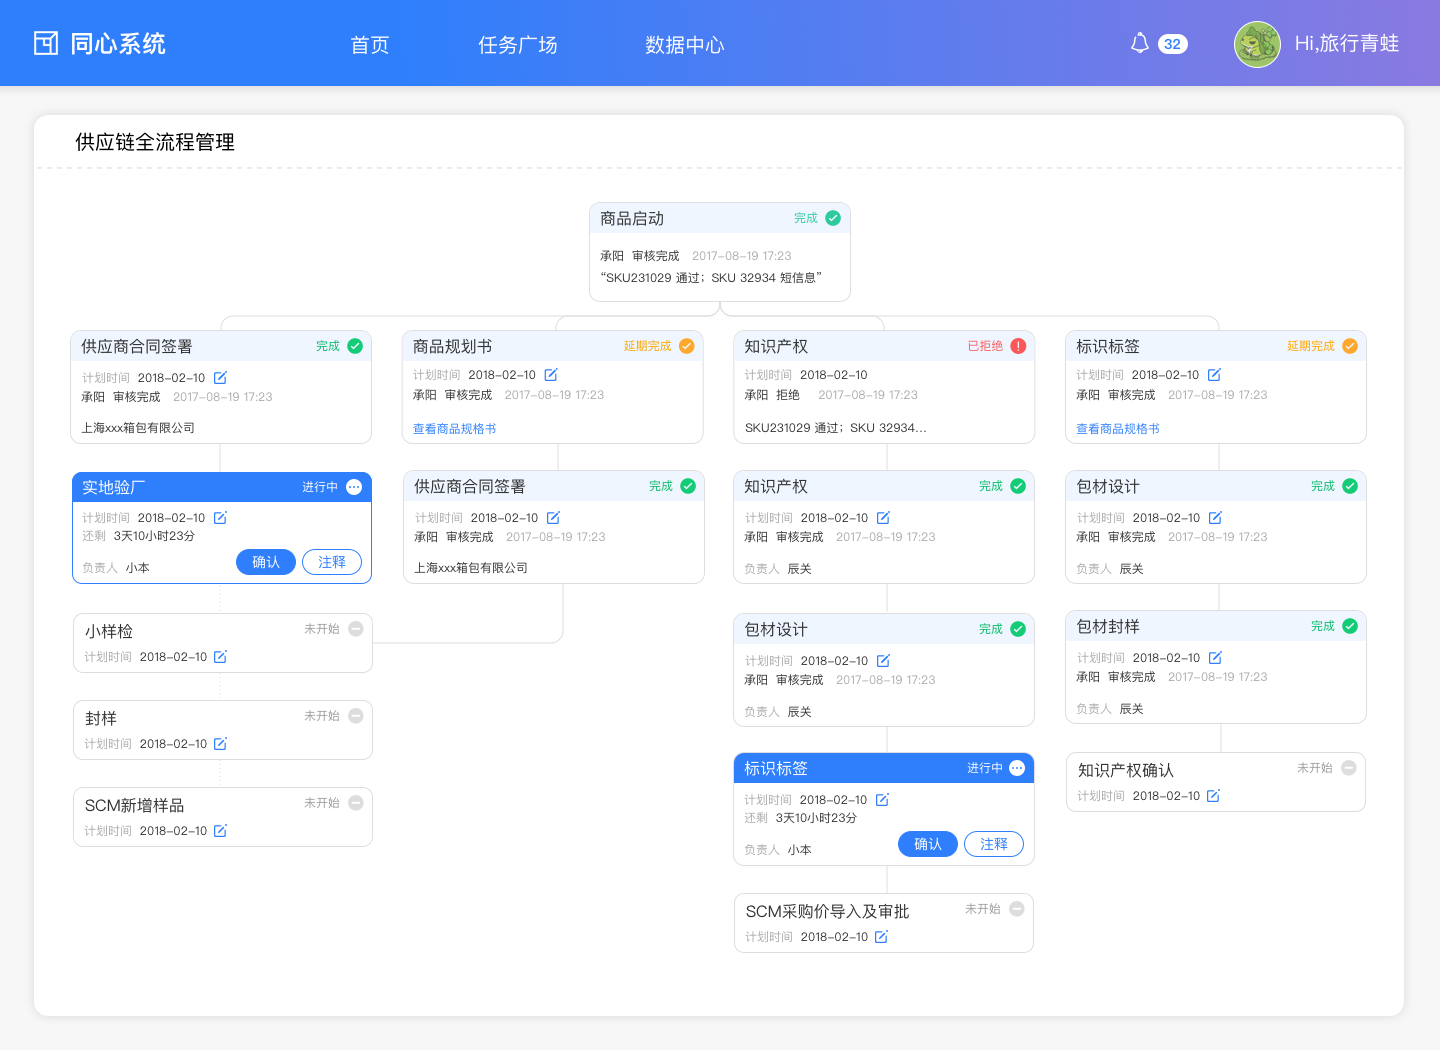Click orange icon on 延期完成 标识标签 card
The height and width of the screenshot is (1050, 1440).
1350,346
